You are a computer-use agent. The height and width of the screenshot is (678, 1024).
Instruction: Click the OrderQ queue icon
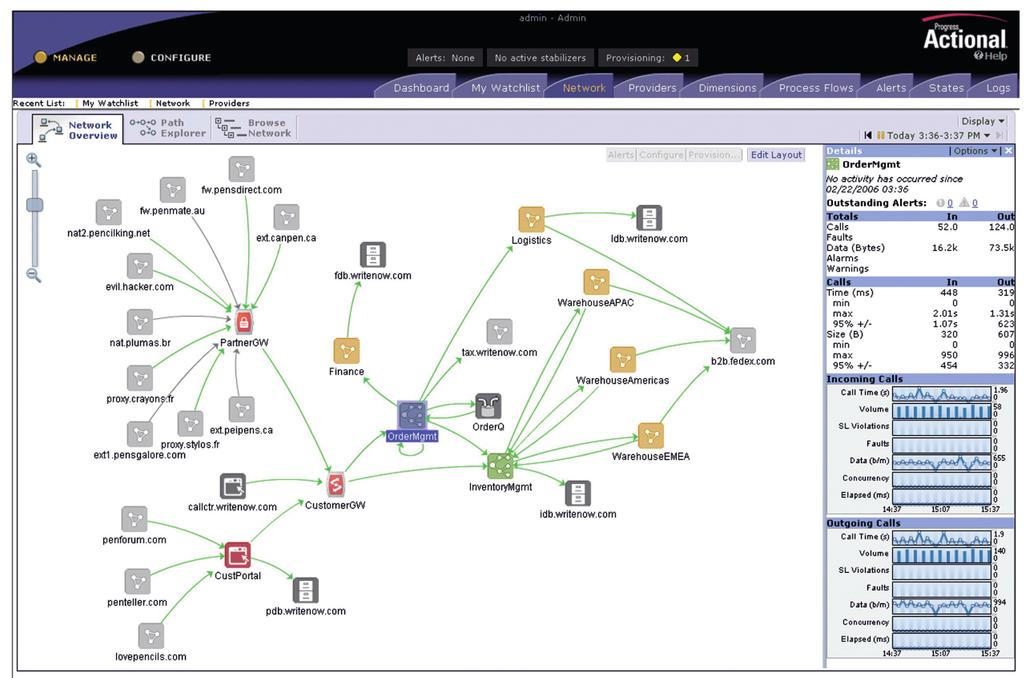coord(488,406)
